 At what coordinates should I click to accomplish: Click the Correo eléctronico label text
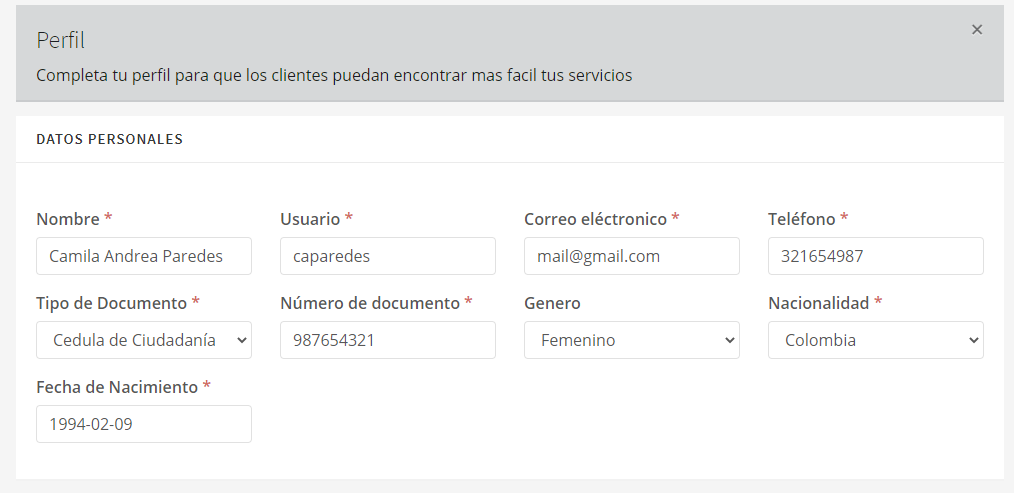[x=594, y=219]
